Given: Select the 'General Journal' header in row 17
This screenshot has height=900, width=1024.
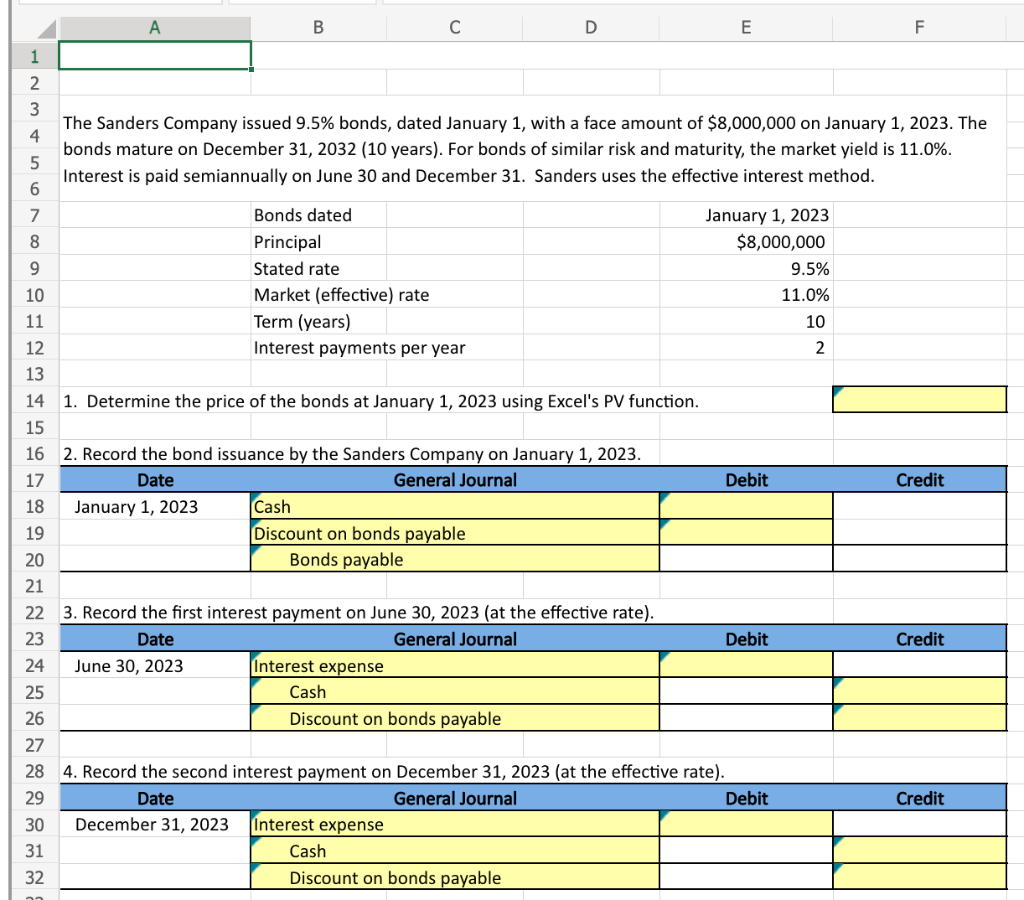Looking at the screenshot, I should [455, 480].
